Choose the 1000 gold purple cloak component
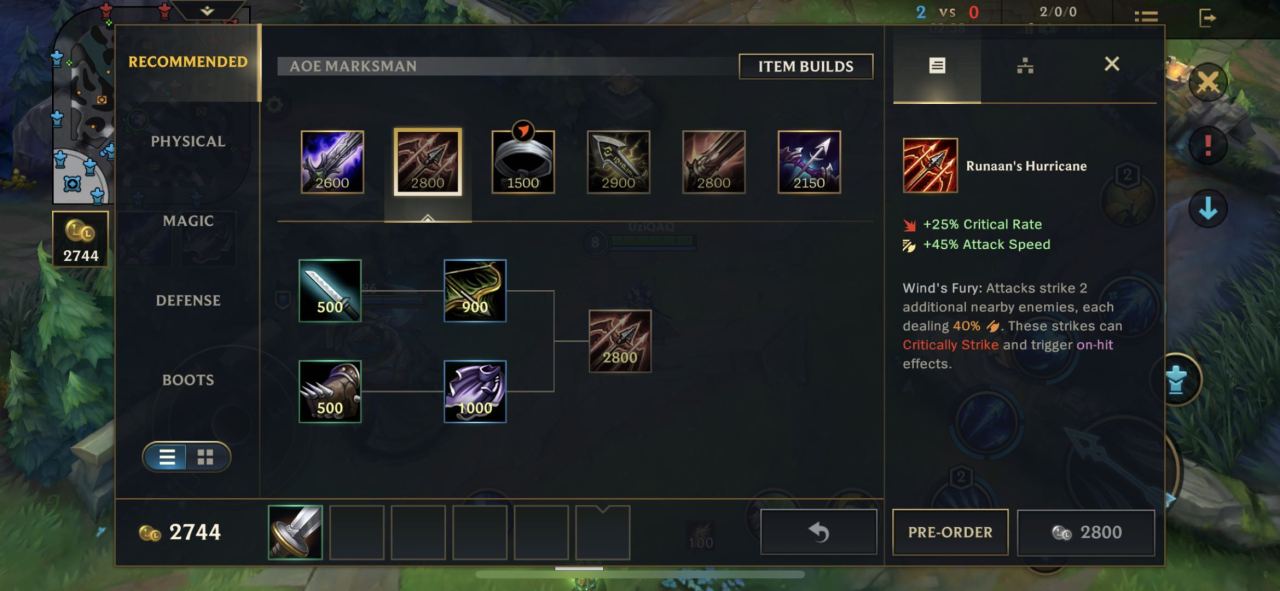 [x=475, y=392]
